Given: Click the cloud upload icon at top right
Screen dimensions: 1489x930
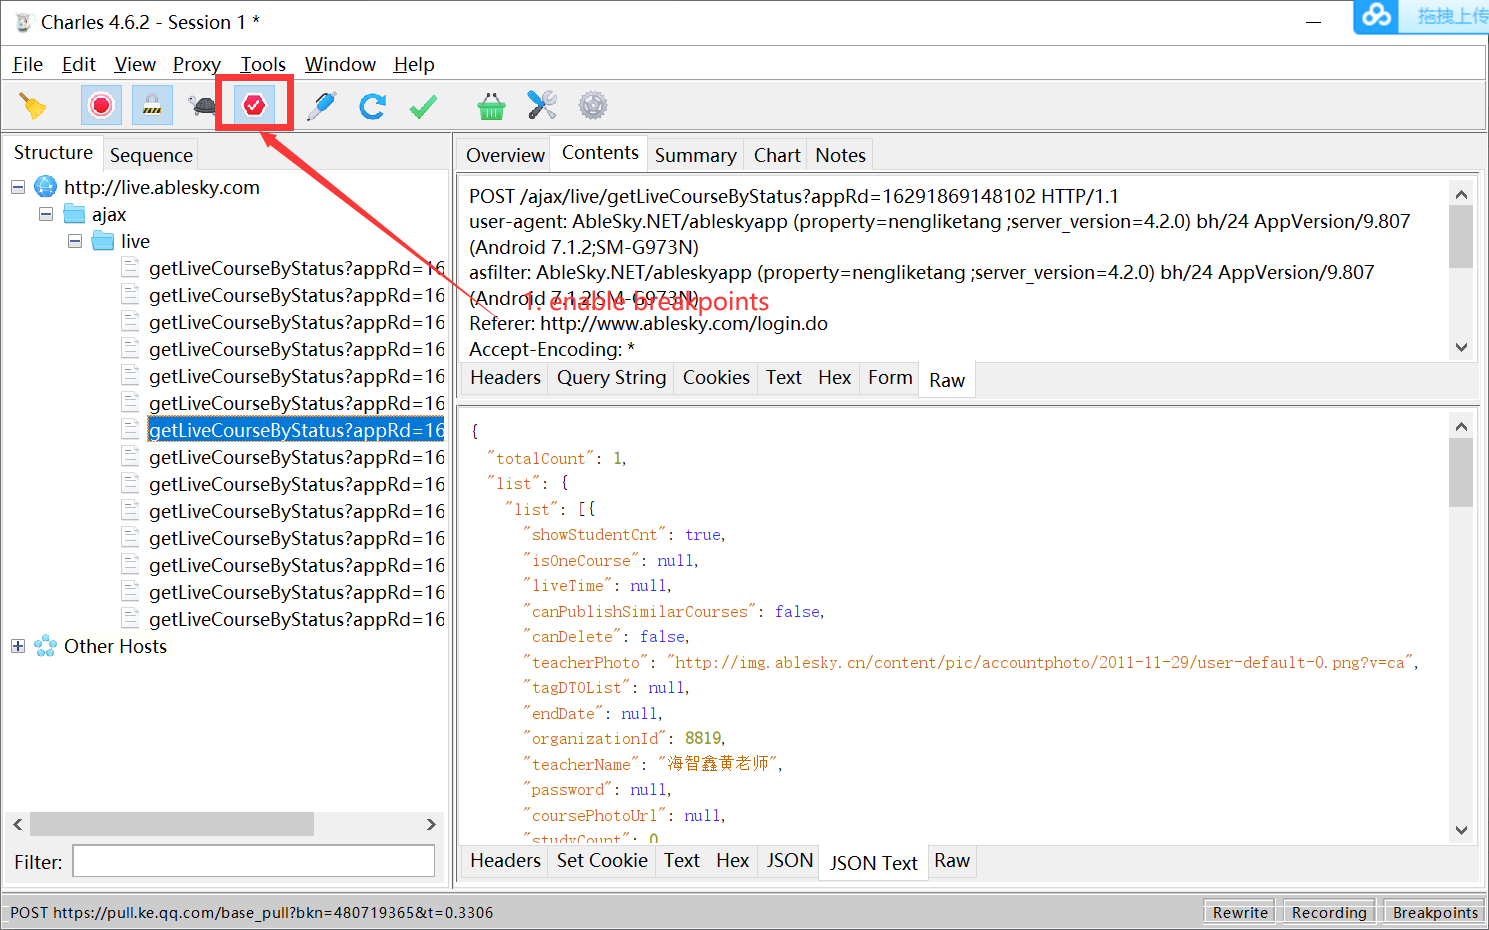Looking at the screenshot, I should [1377, 15].
